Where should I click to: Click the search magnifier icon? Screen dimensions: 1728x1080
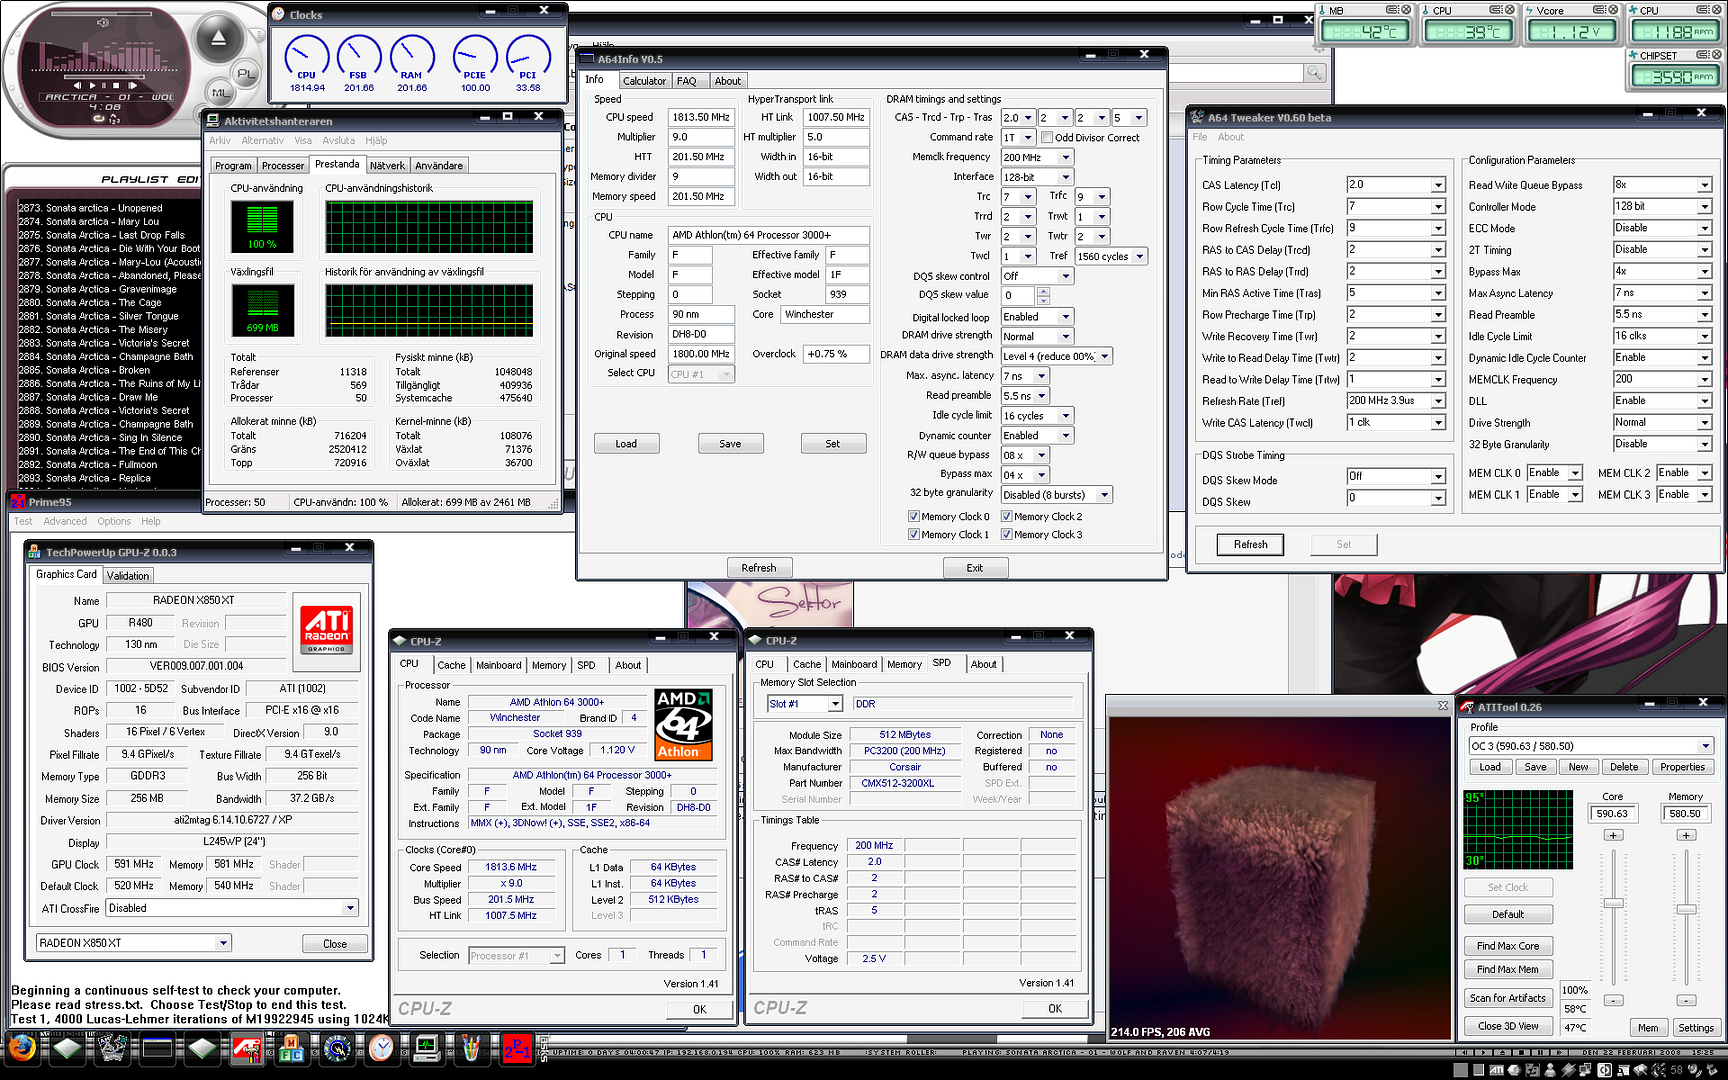1314,73
